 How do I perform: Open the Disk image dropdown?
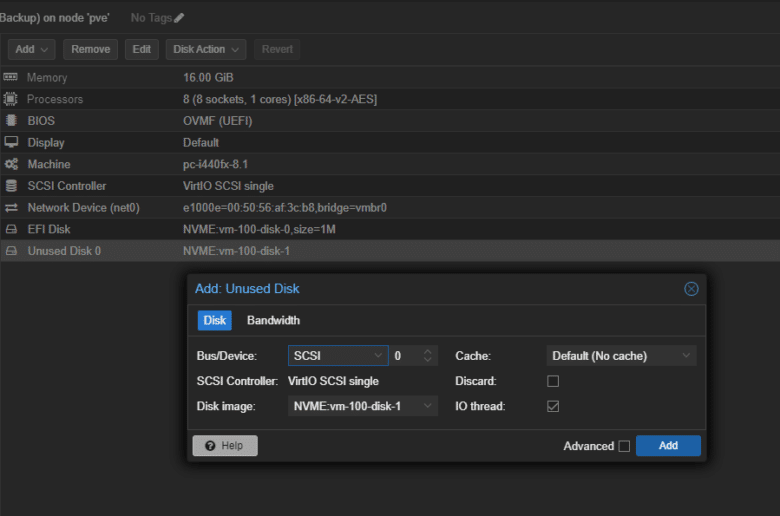tap(363, 406)
